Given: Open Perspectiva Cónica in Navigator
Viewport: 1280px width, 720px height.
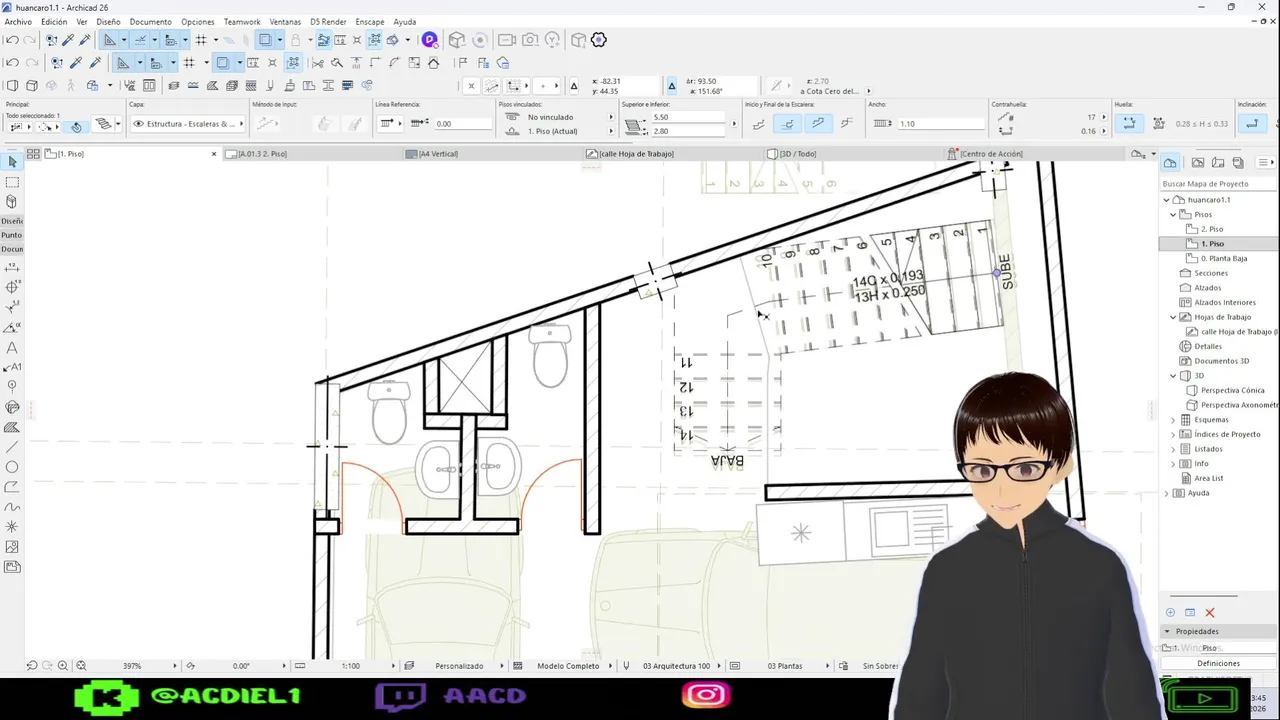Looking at the screenshot, I should [1232, 390].
